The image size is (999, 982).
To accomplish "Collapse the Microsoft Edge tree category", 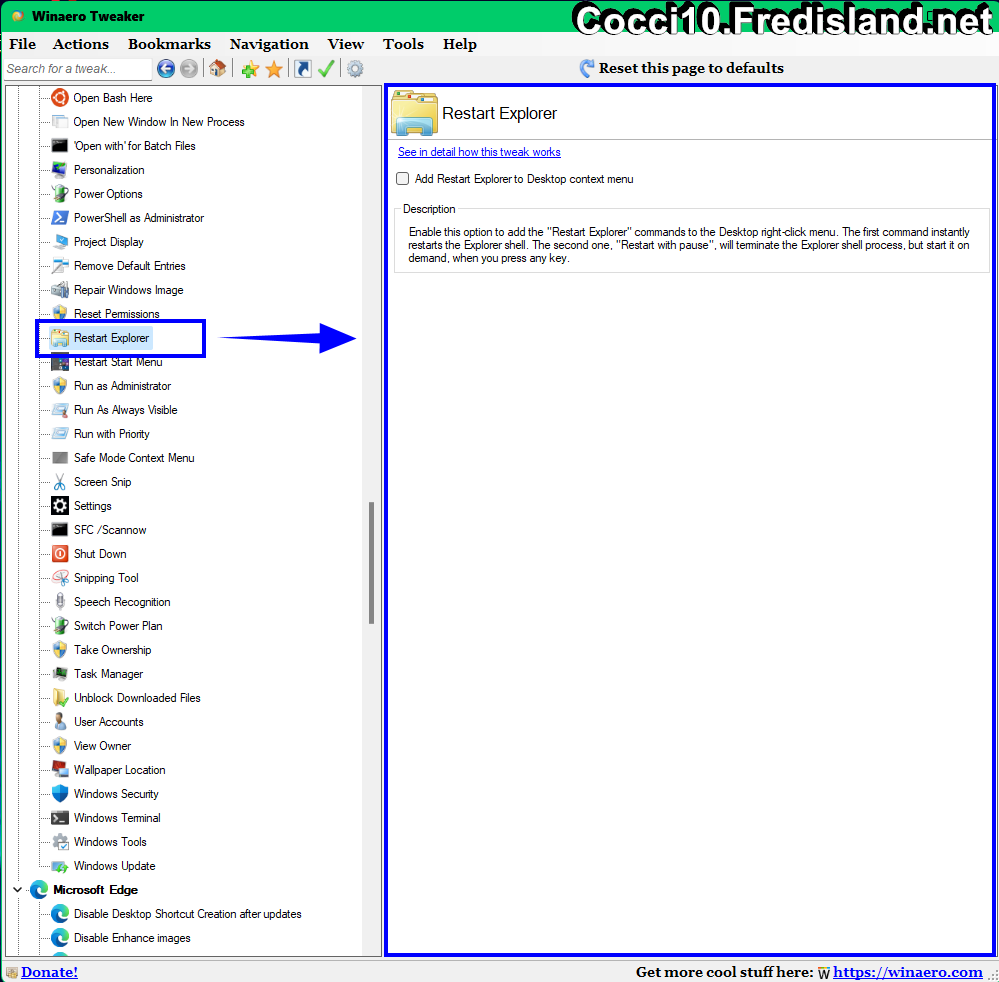I will [x=17, y=890].
